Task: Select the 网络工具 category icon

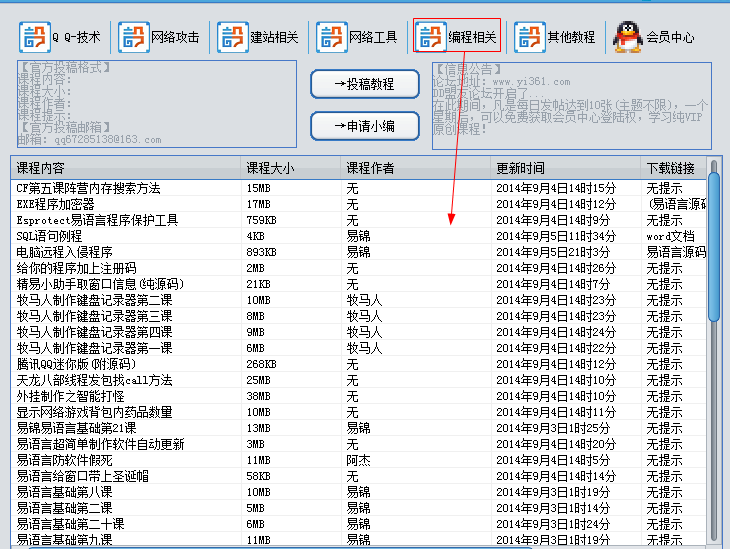Action: [x=332, y=37]
